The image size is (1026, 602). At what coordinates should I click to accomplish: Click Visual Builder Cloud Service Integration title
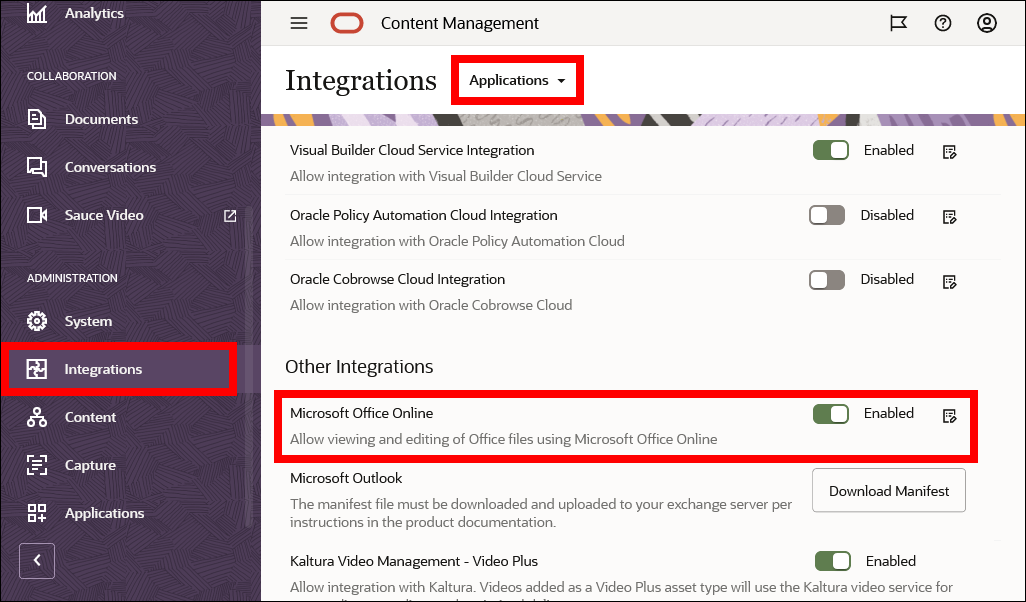pyautogui.click(x=412, y=150)
